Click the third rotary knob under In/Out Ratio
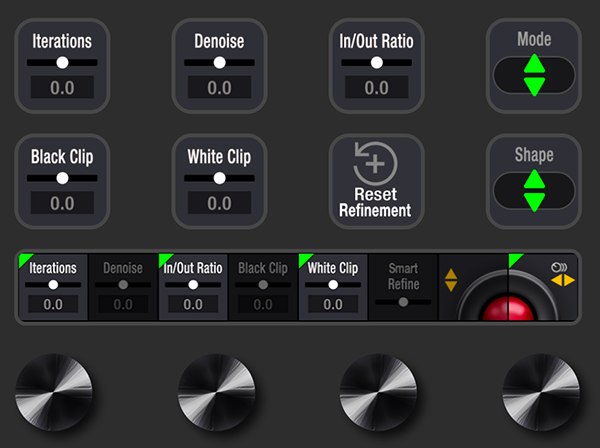 pos(378,392)
